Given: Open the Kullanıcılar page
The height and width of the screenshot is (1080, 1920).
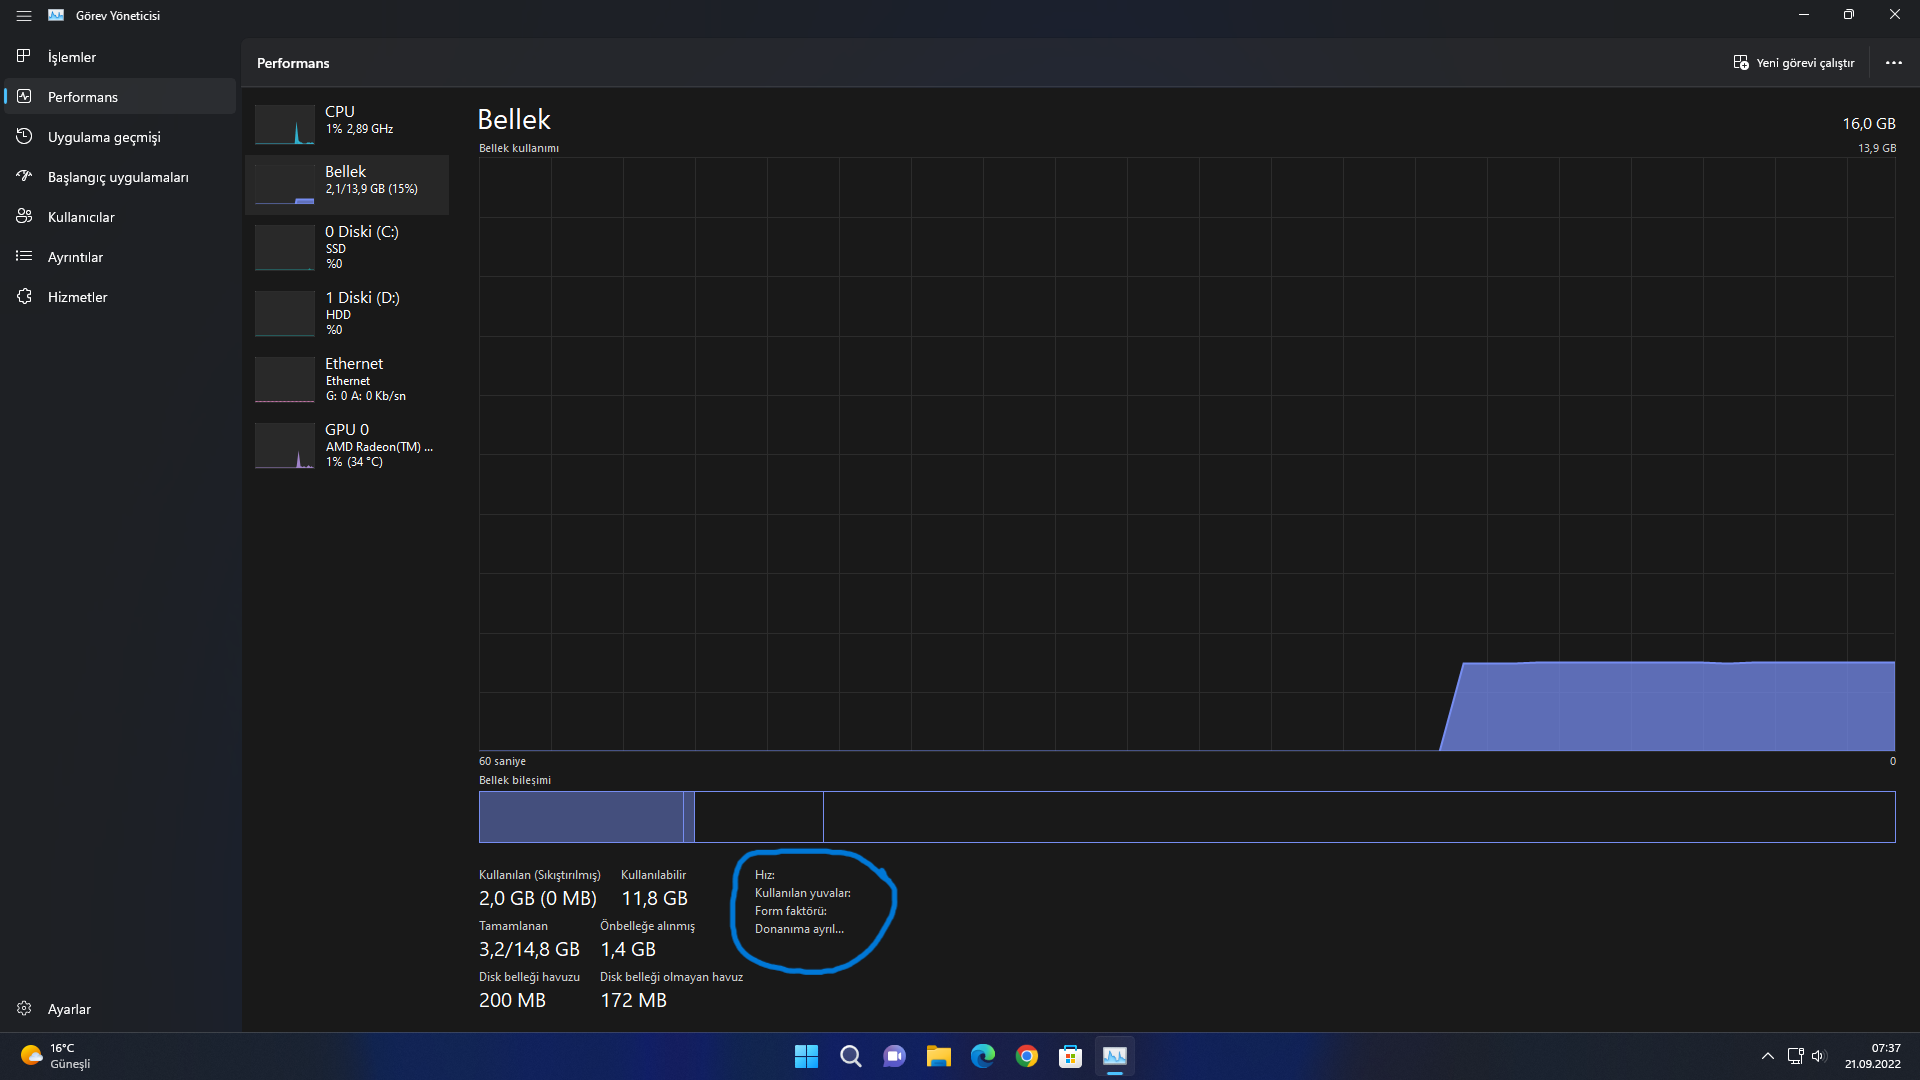Looking at the screenshot, I should click(x=120, y=217).
